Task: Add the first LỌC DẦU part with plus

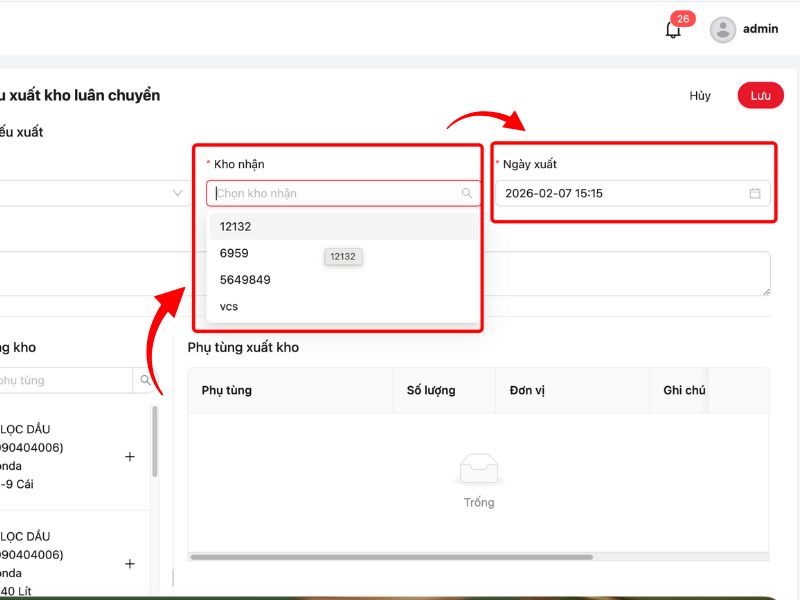Action: (129, 457)
